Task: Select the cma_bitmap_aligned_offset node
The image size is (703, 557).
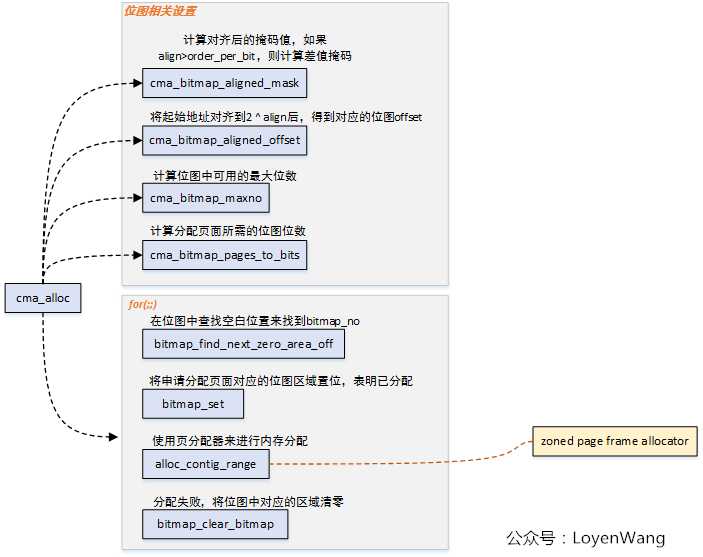Action: [225, 140]
